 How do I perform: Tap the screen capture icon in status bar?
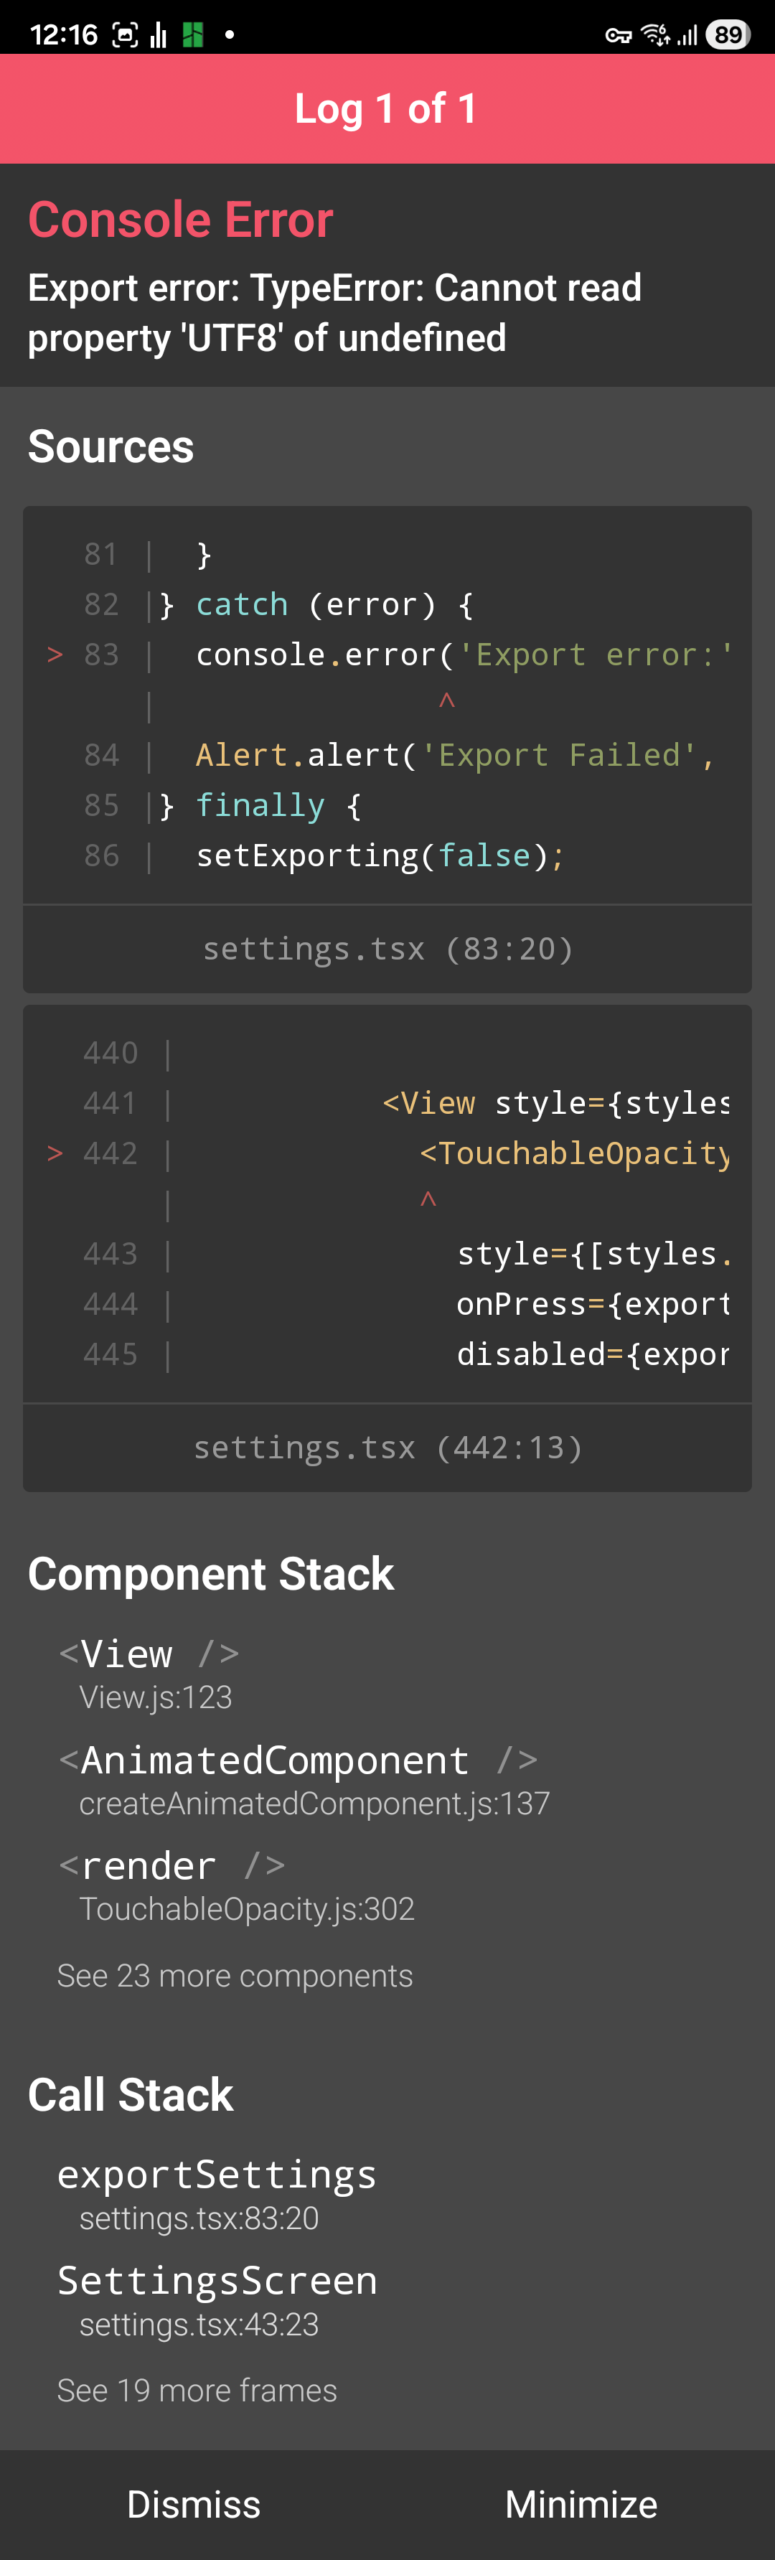(x=124, y=36)
